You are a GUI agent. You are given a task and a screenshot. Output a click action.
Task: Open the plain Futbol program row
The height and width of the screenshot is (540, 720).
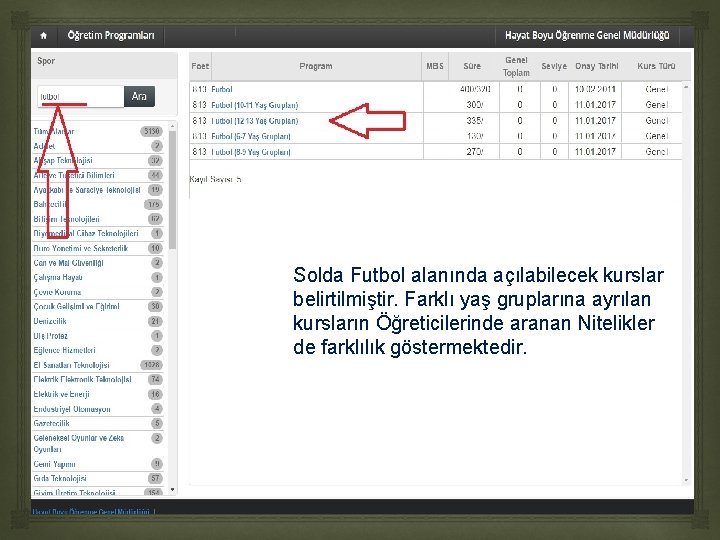[222, 89]
